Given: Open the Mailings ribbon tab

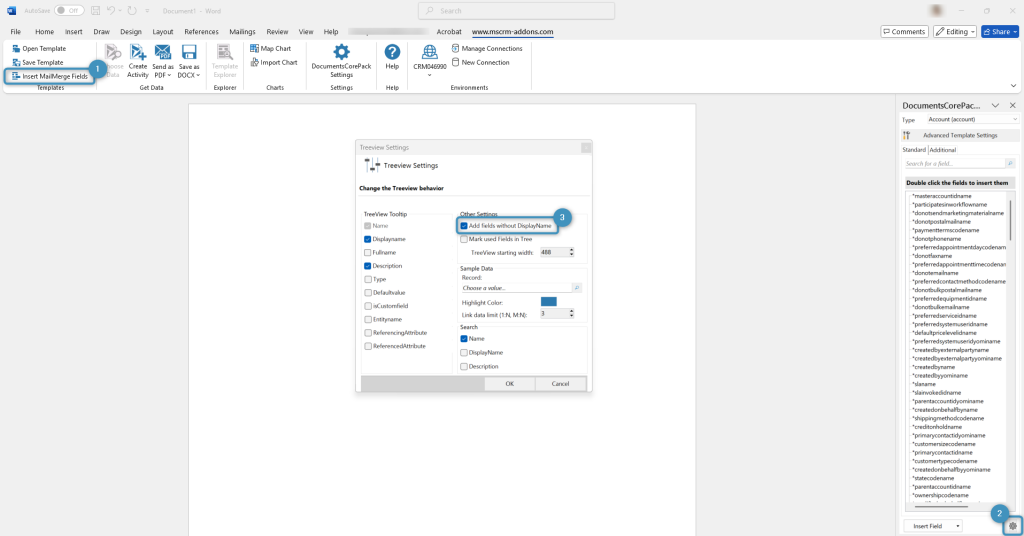Looking at the screenshot, I should [x=242, y=31].
